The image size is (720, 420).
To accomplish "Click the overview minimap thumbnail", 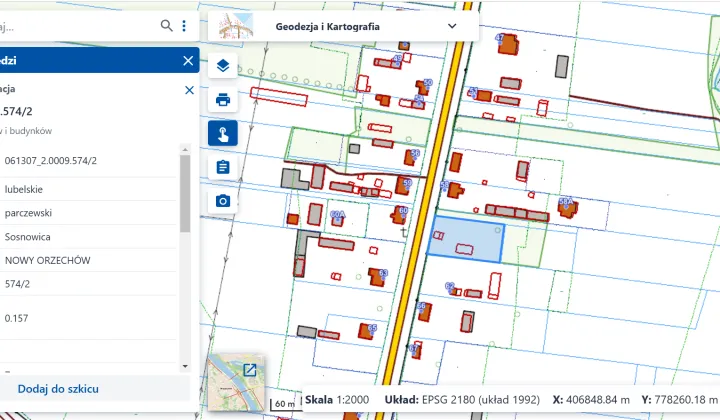I will coord(235,383).
